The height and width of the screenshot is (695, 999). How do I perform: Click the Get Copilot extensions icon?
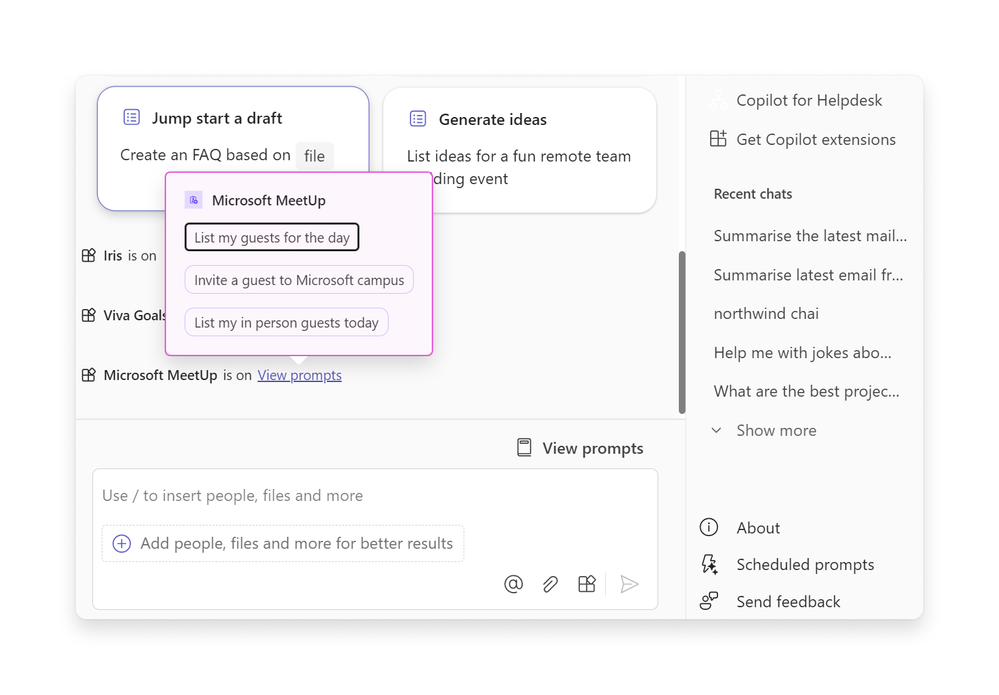coord(718,139)
